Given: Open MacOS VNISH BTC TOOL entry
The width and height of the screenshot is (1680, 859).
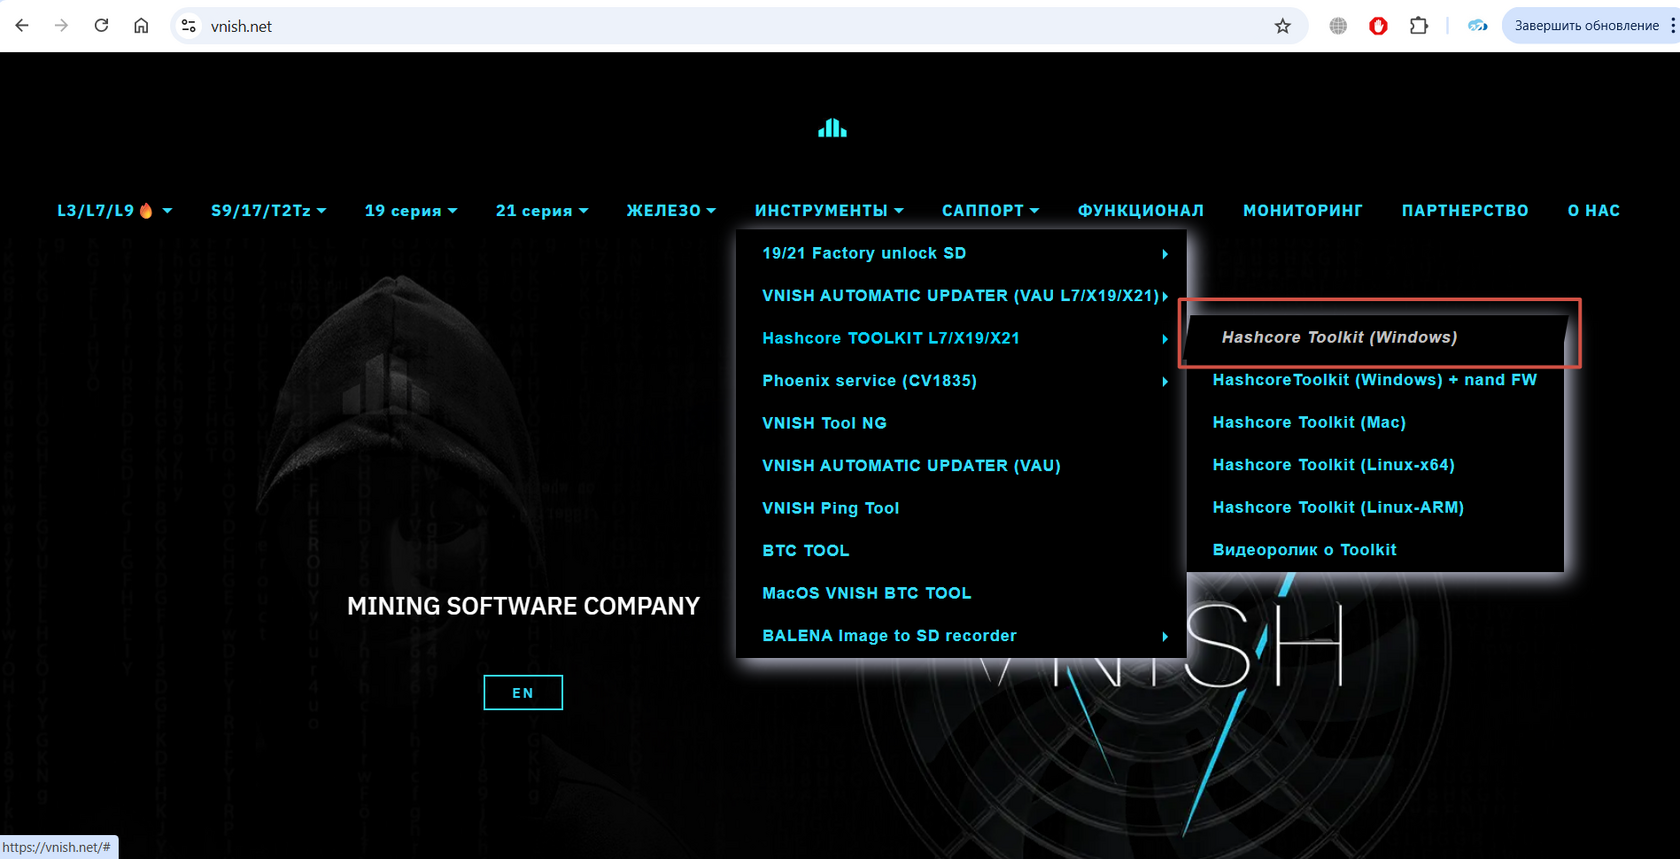Looking at the screenshot, I should [x=961, y=594].
